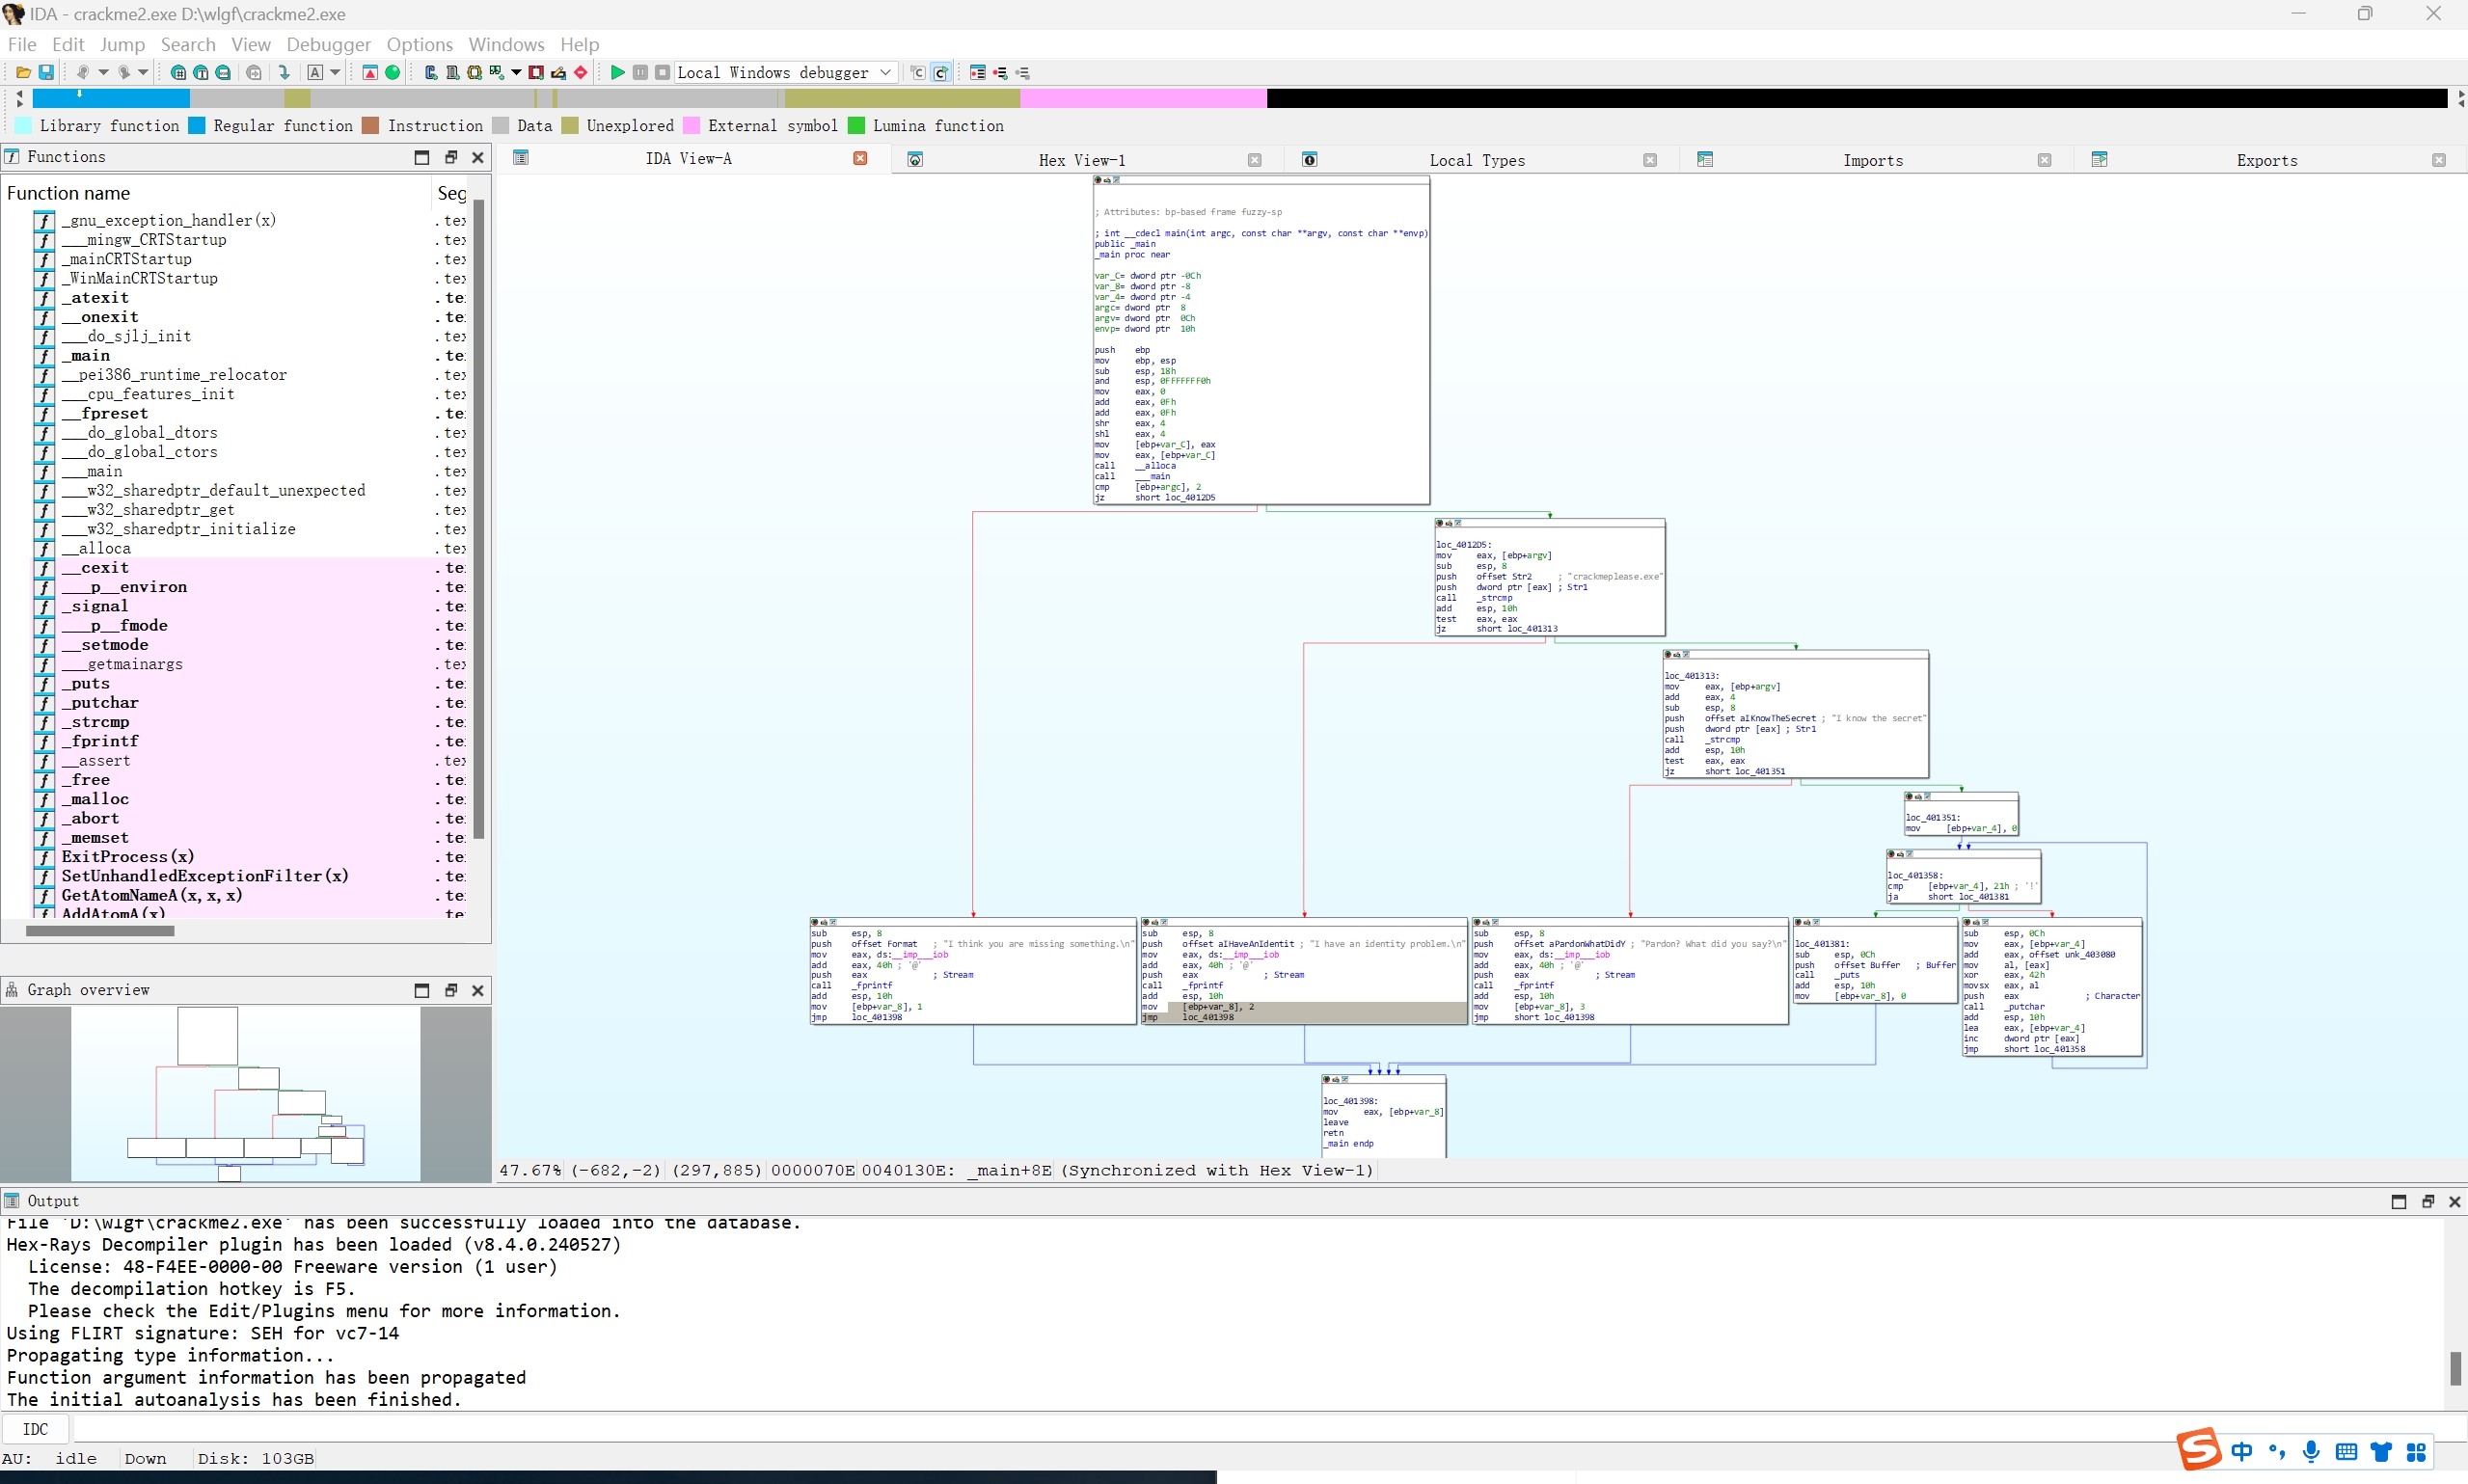
Task: Click the Library function color swatch
Action: coord(23,126)
